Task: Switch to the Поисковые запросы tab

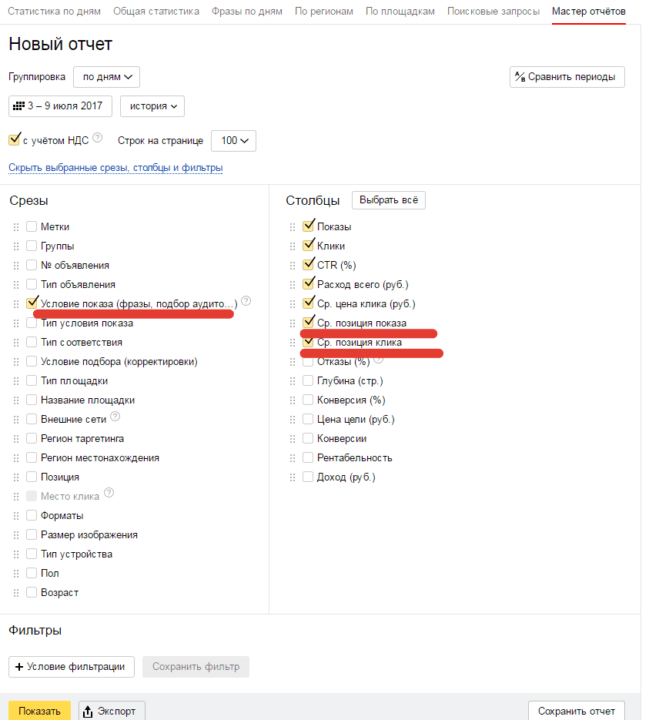Action: pos(493,11)
